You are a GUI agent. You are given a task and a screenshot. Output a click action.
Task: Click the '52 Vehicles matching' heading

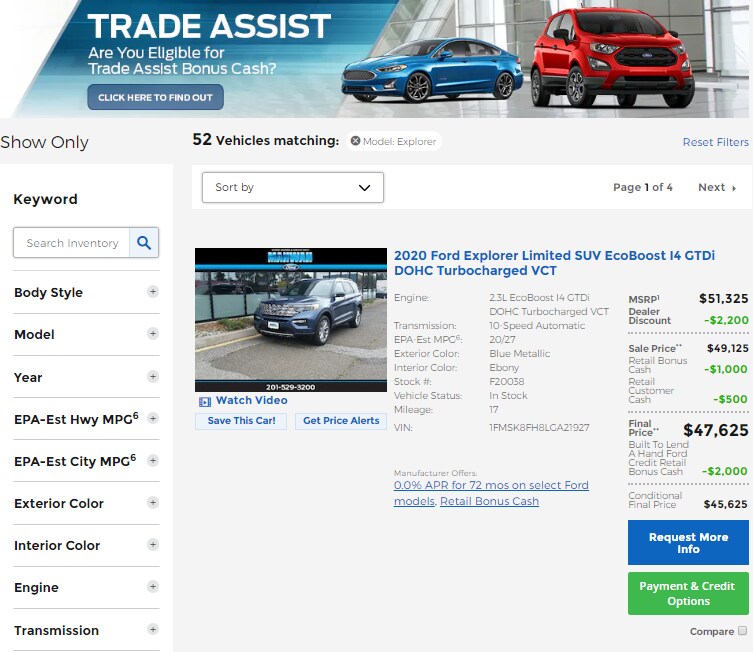[266, 140]
